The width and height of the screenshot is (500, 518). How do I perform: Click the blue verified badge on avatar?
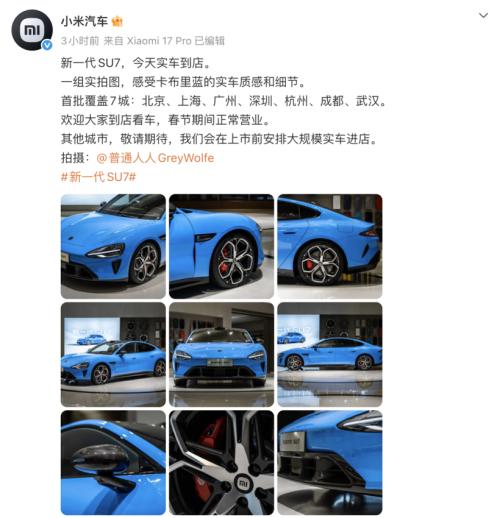(x=47, y=45)
